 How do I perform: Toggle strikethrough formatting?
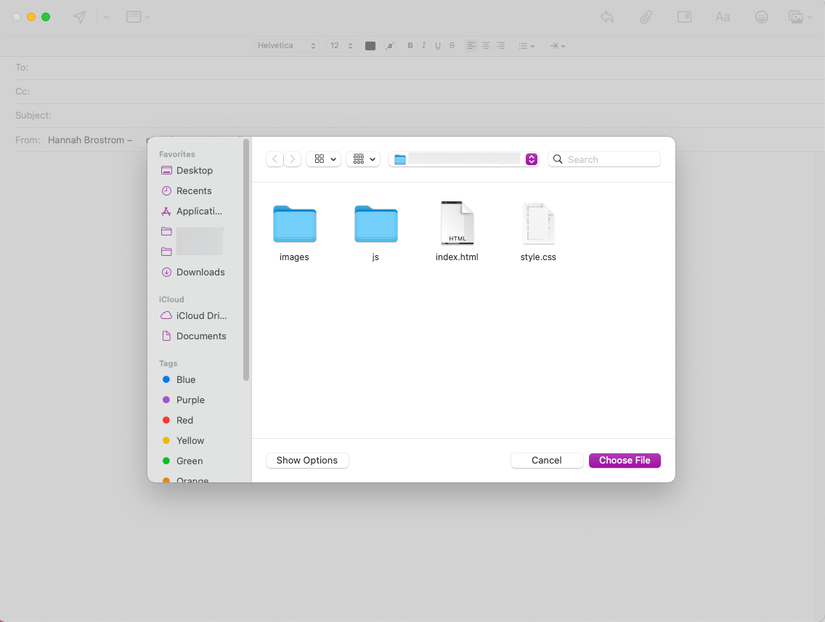point(451,45)
